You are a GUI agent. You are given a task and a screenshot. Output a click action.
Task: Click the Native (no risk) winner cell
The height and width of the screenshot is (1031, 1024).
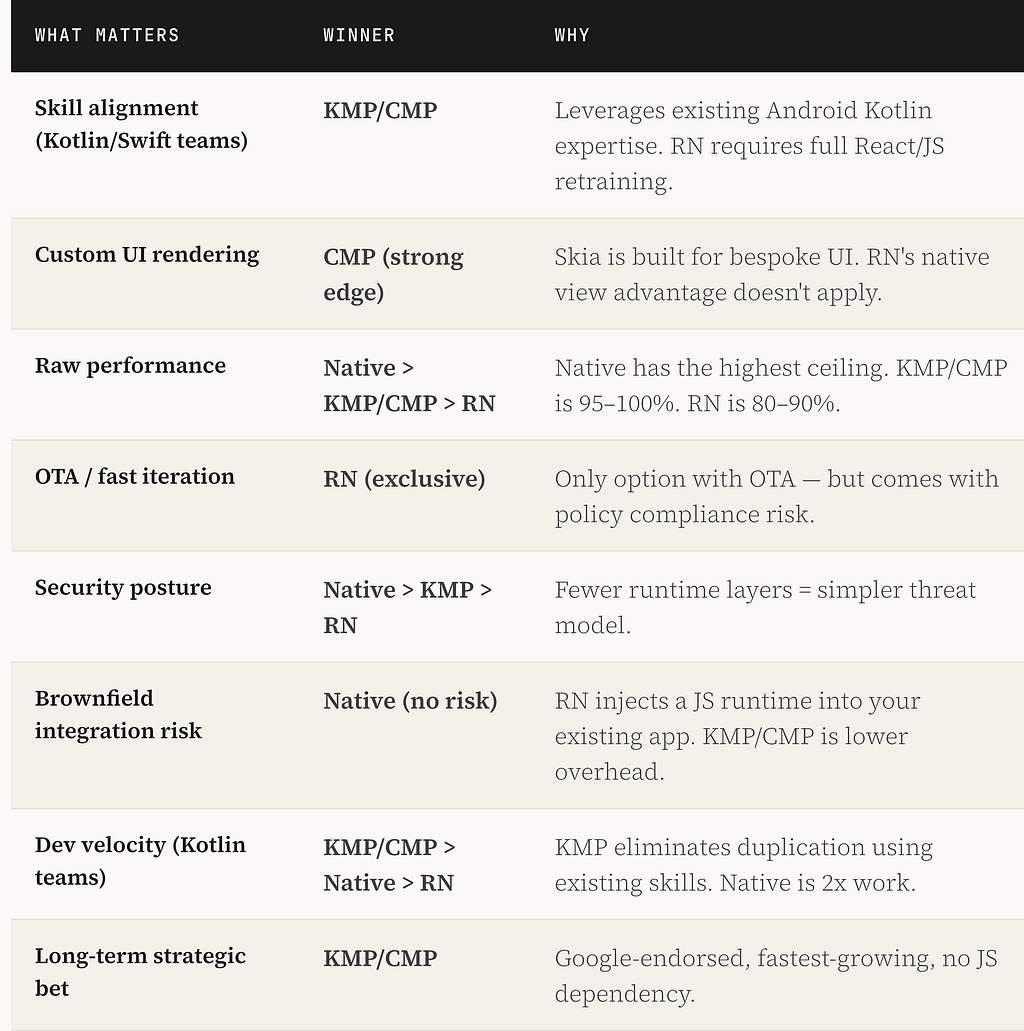pos(410,701)
